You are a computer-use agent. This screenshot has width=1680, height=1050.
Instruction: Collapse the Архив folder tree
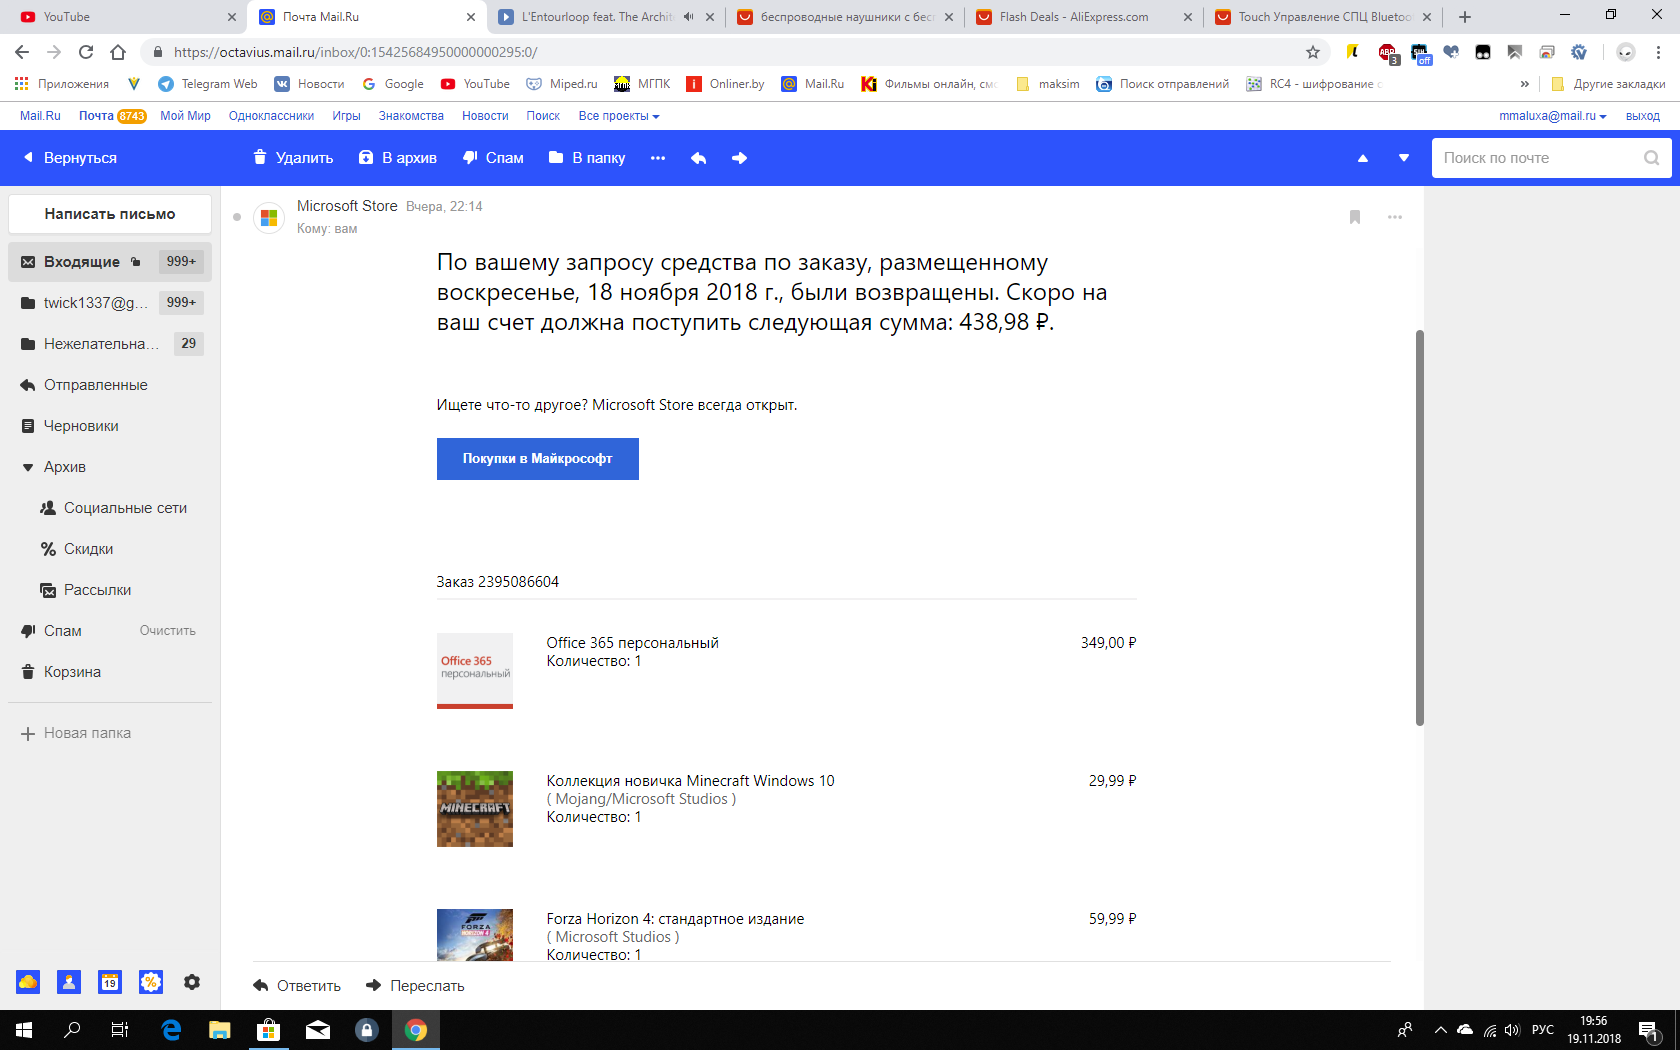[28, 467]
